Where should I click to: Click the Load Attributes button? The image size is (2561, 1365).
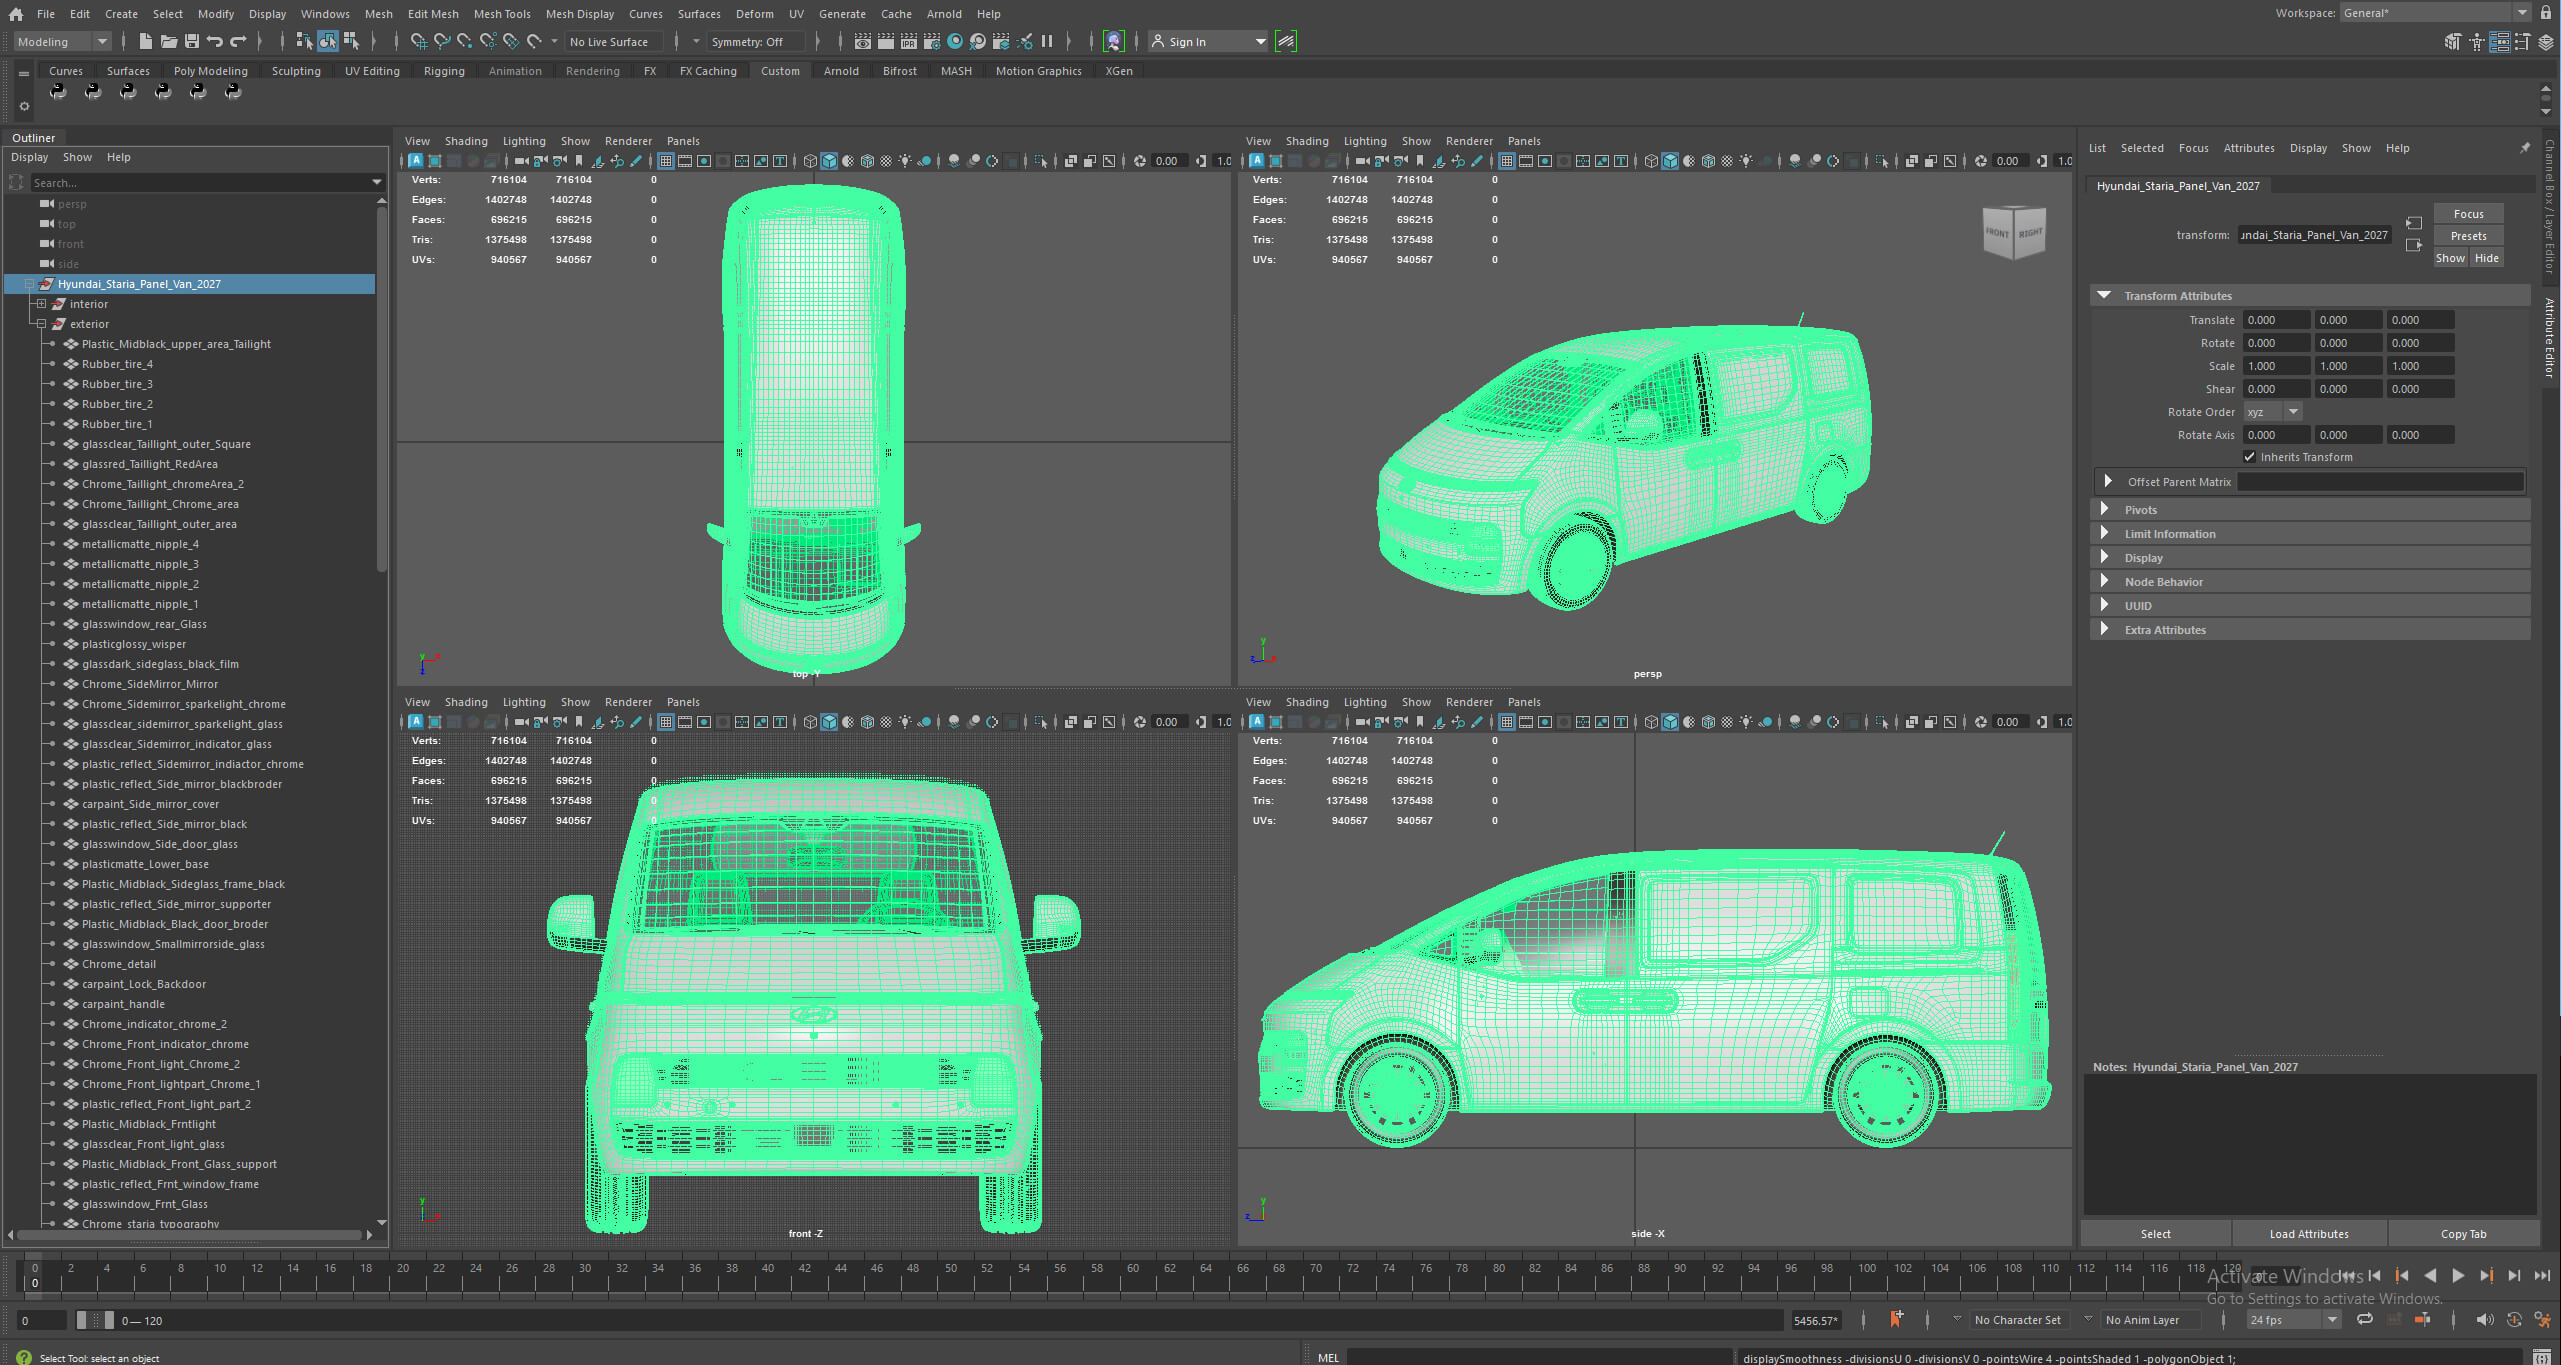[2309, 1234]
